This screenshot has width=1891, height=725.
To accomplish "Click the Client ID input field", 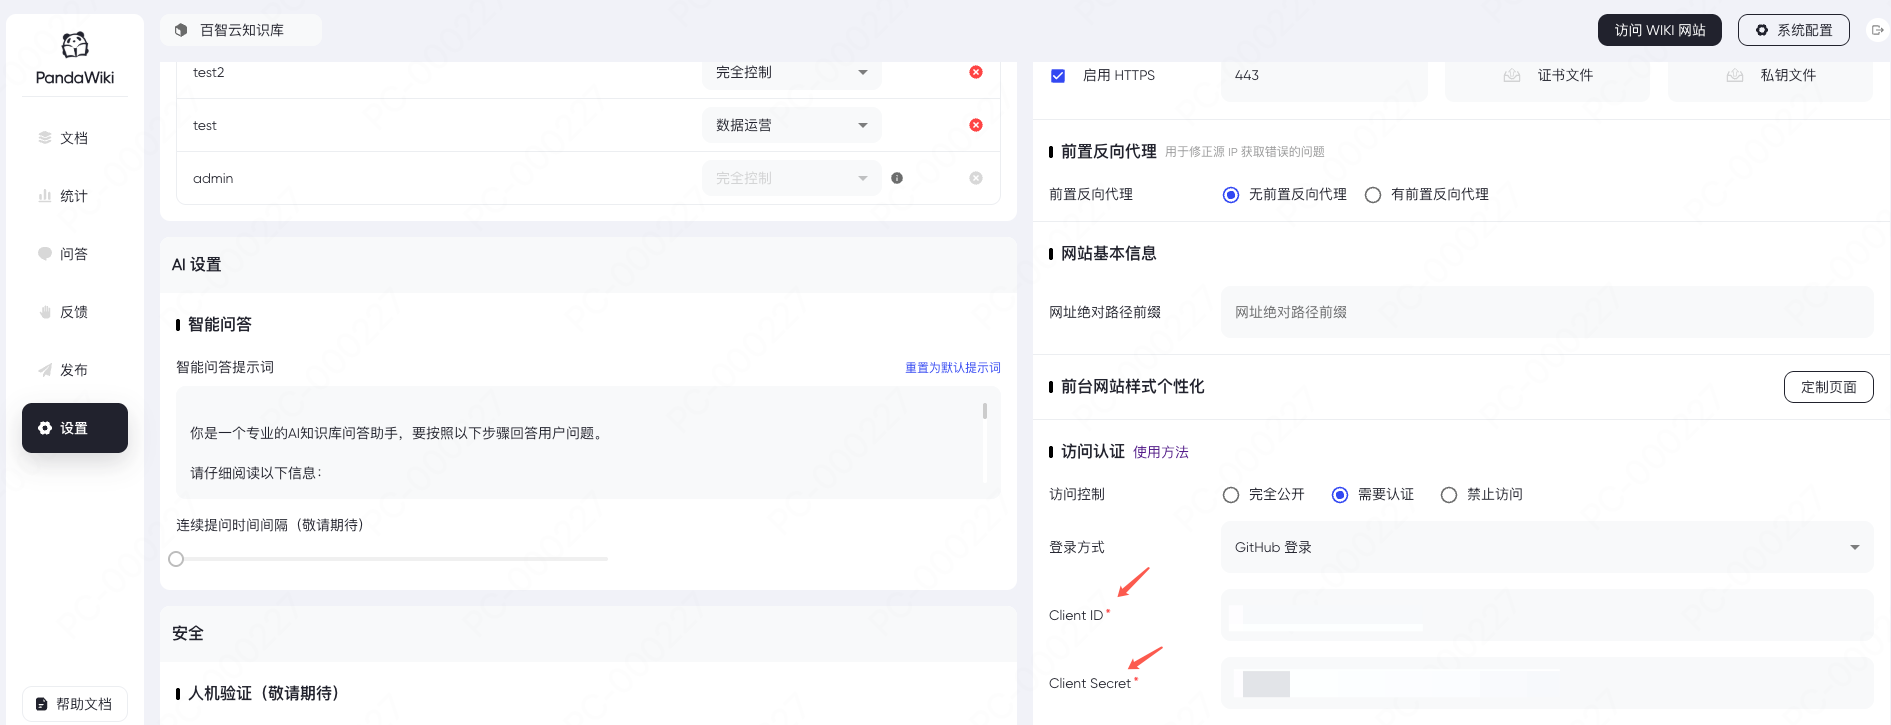I will (x=1547, y=615).
